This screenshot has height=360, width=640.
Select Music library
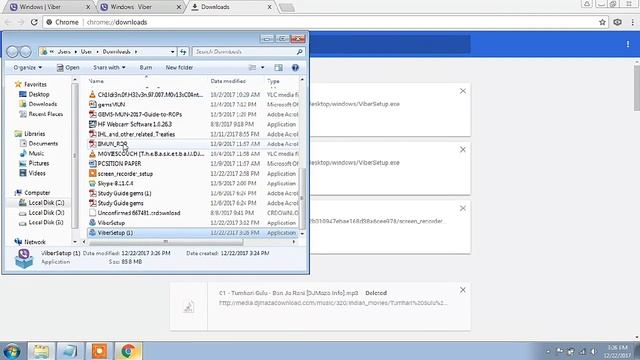(x=36, y=153)
